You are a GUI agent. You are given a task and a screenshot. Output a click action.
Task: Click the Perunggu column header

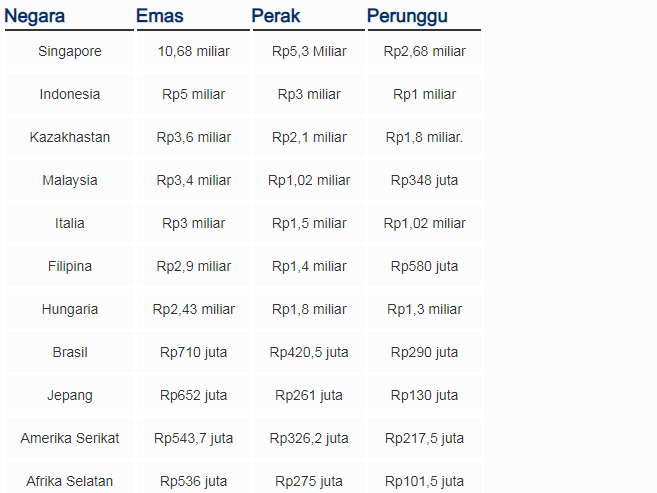[x=407, y=16]
